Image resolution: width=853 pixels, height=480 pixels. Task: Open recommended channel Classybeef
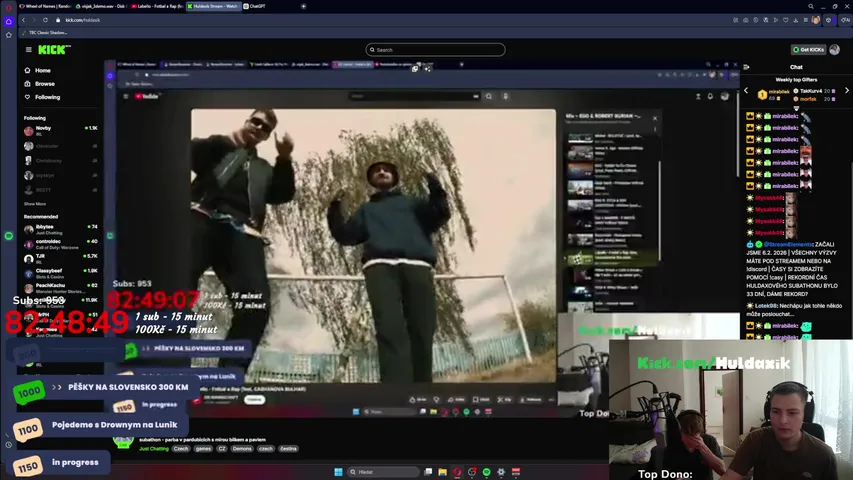click(60, 273)
